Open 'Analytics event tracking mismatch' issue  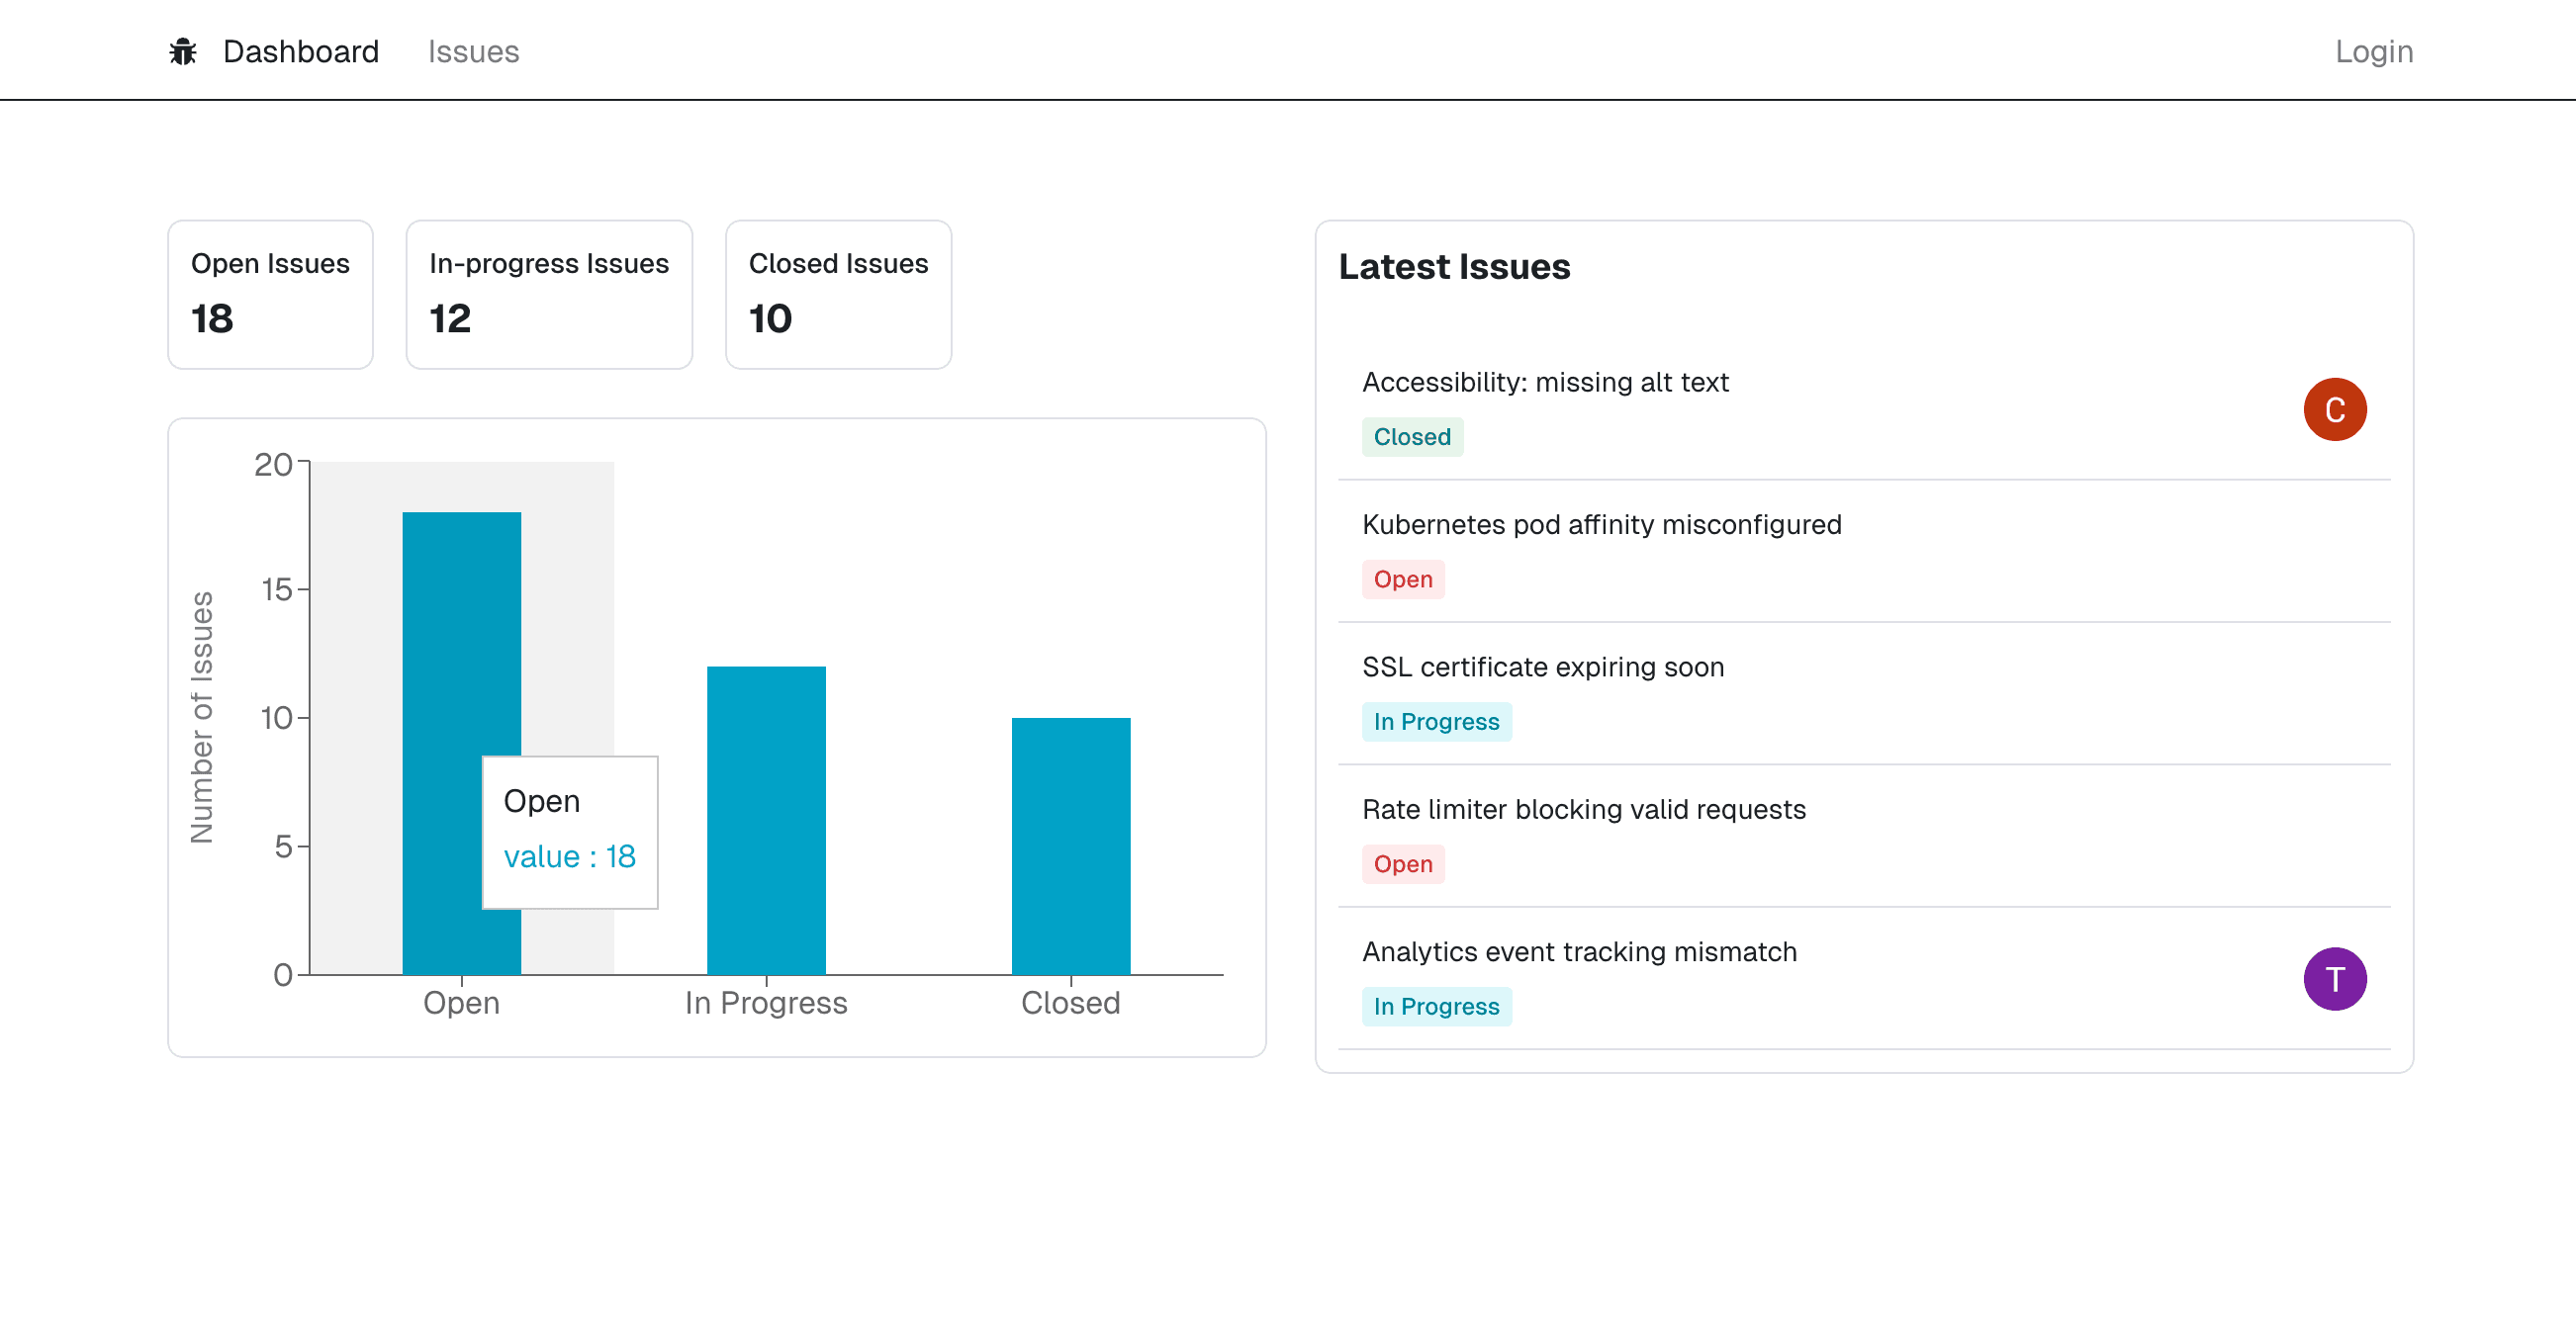(x=1578, y=951)
